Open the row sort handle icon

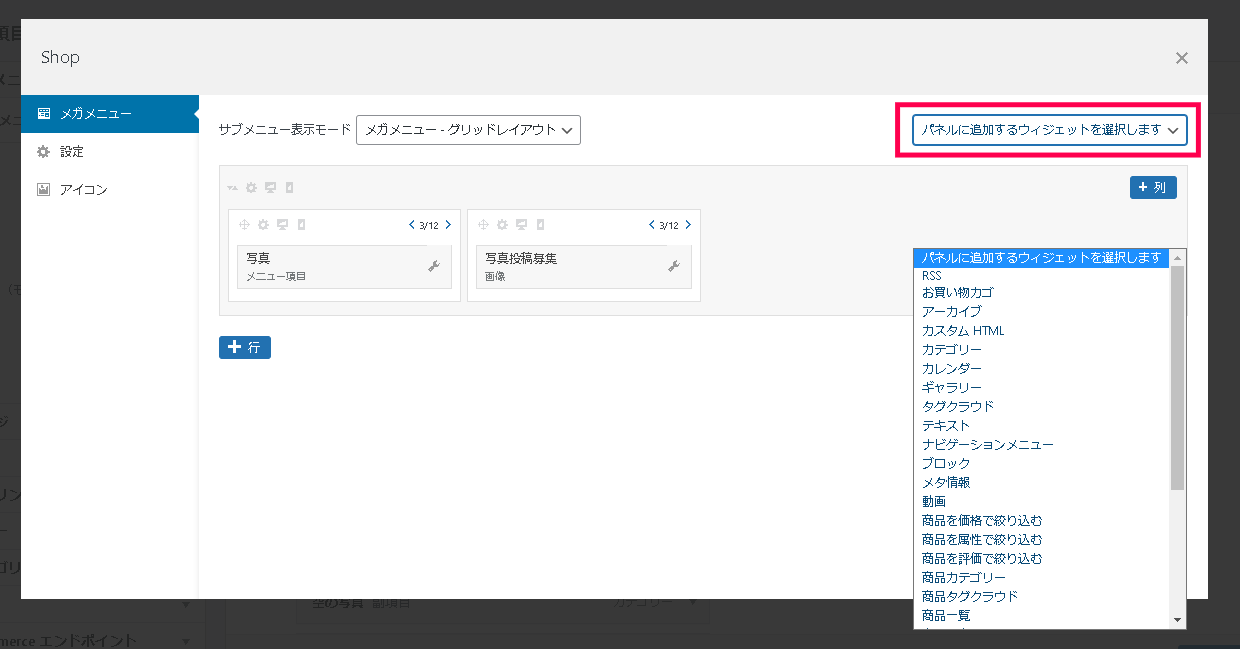pyautogui.click(x=233, y=187)
